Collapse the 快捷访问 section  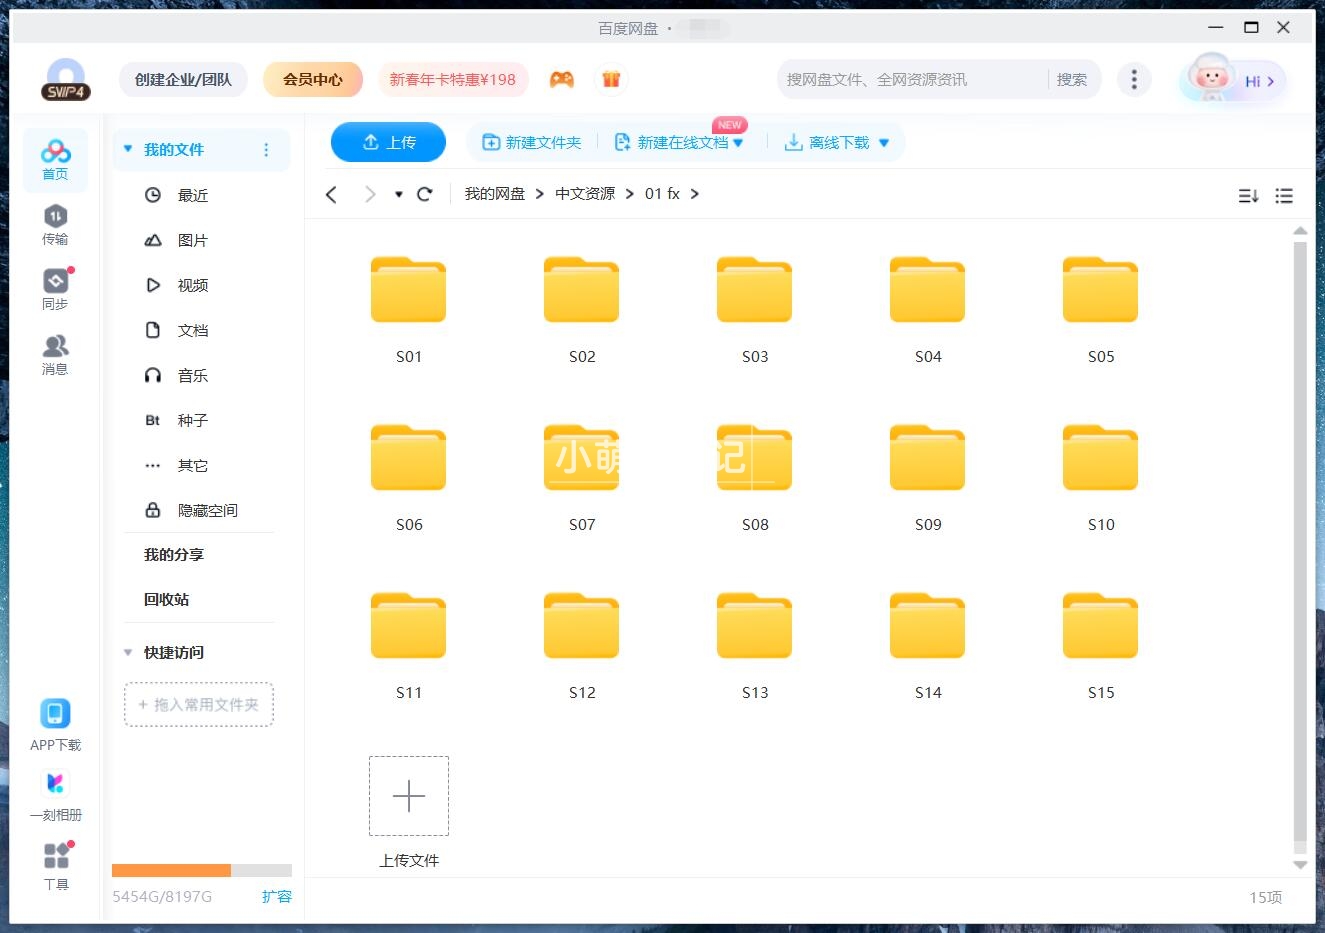[x=127, y=652]
